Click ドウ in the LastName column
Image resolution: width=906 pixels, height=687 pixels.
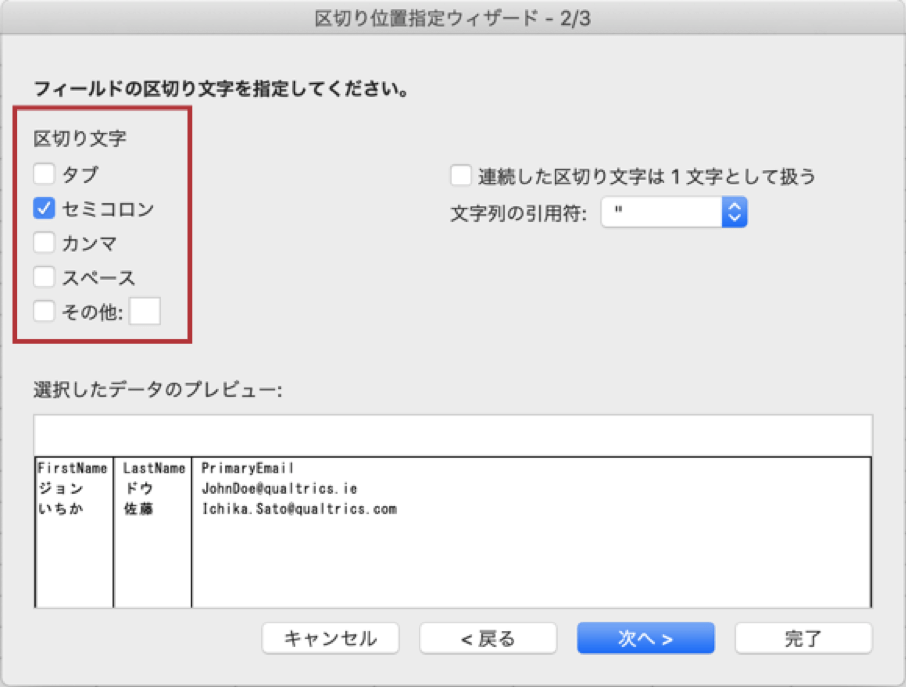click(x=139, y=489)
